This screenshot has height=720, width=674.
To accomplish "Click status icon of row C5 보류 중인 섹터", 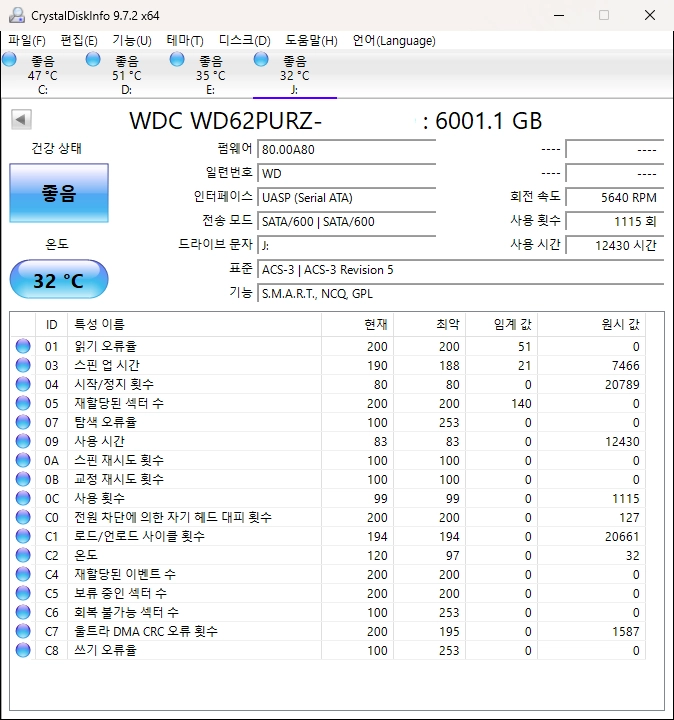I will point(23,593).
